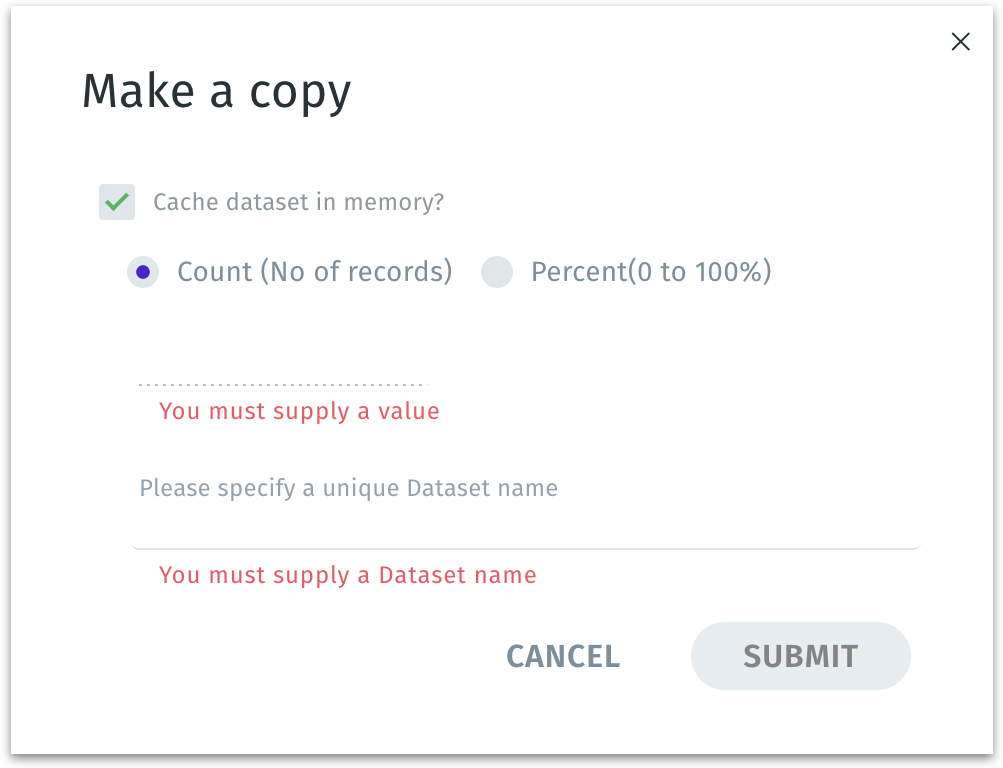Uncheck the Cache dataset in memory checkbox

click(x=117, y=202)
